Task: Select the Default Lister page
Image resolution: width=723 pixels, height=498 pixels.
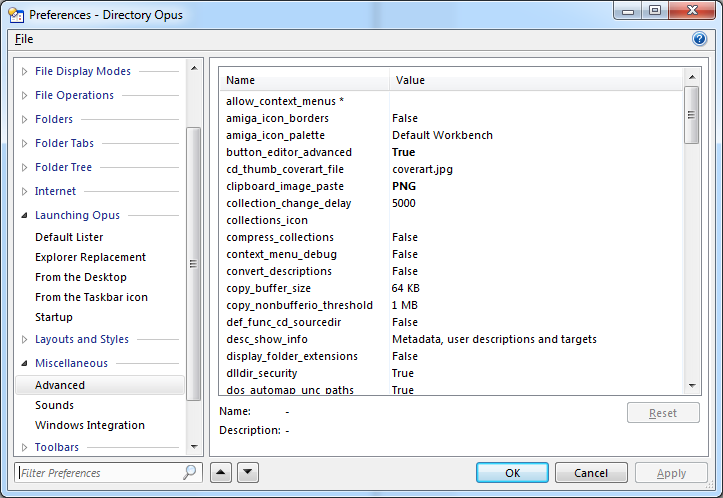Action: [x=69, y=237]
